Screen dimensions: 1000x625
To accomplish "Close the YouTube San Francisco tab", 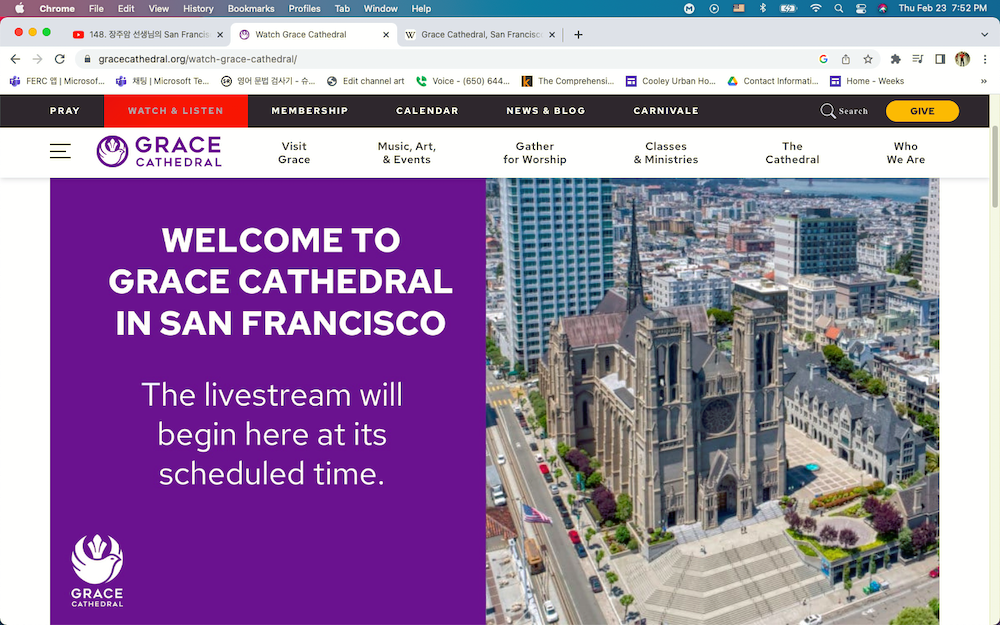I will [220, 35].
